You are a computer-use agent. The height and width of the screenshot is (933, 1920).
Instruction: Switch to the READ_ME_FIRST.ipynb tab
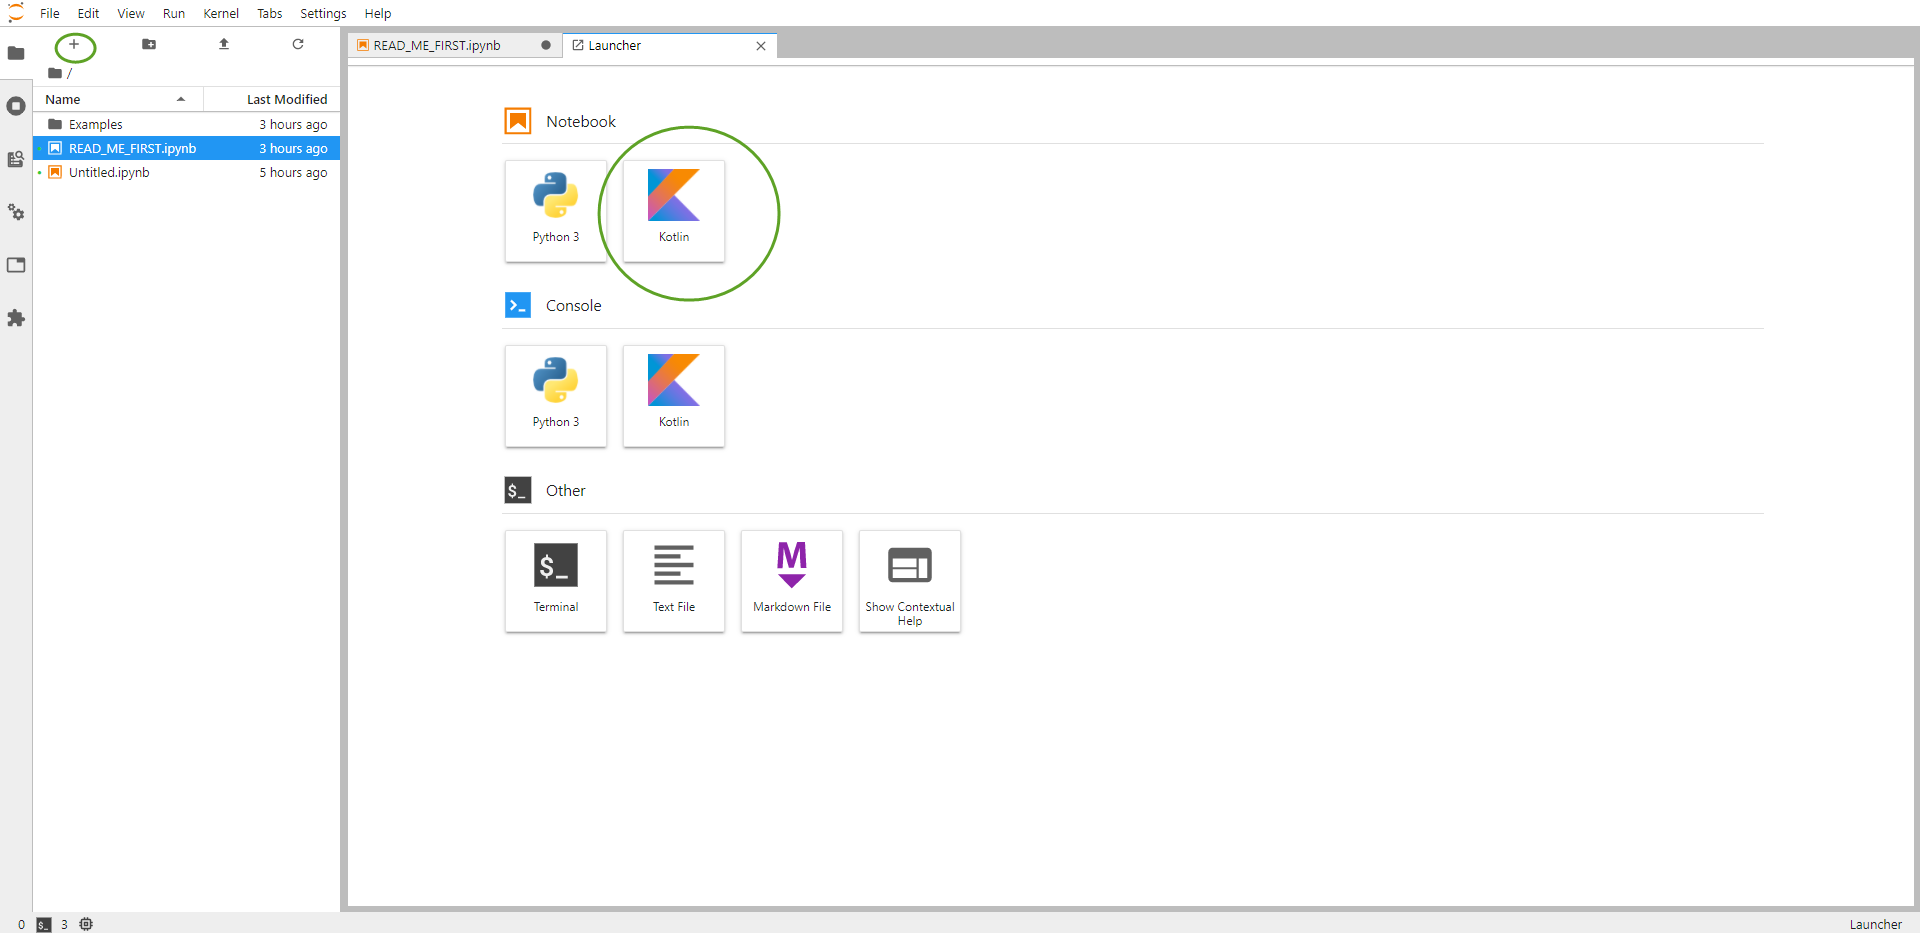pyautogui.click(x=437, y=46)
